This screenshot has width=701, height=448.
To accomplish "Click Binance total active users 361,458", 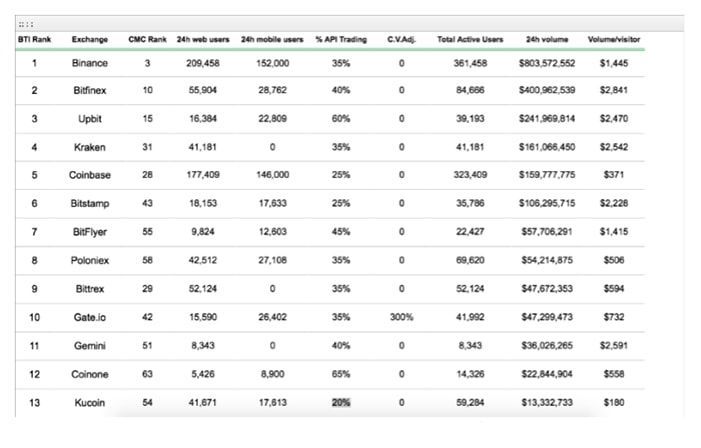I will pyautogui.click(x=470, y=63).
